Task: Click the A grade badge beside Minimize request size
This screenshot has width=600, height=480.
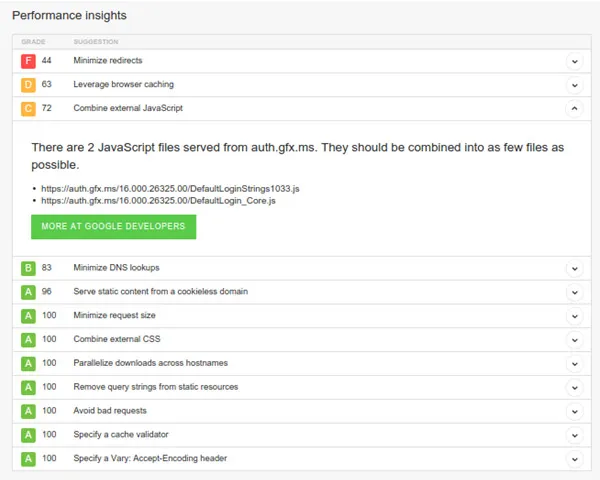Action: click(x=28, y=315)
